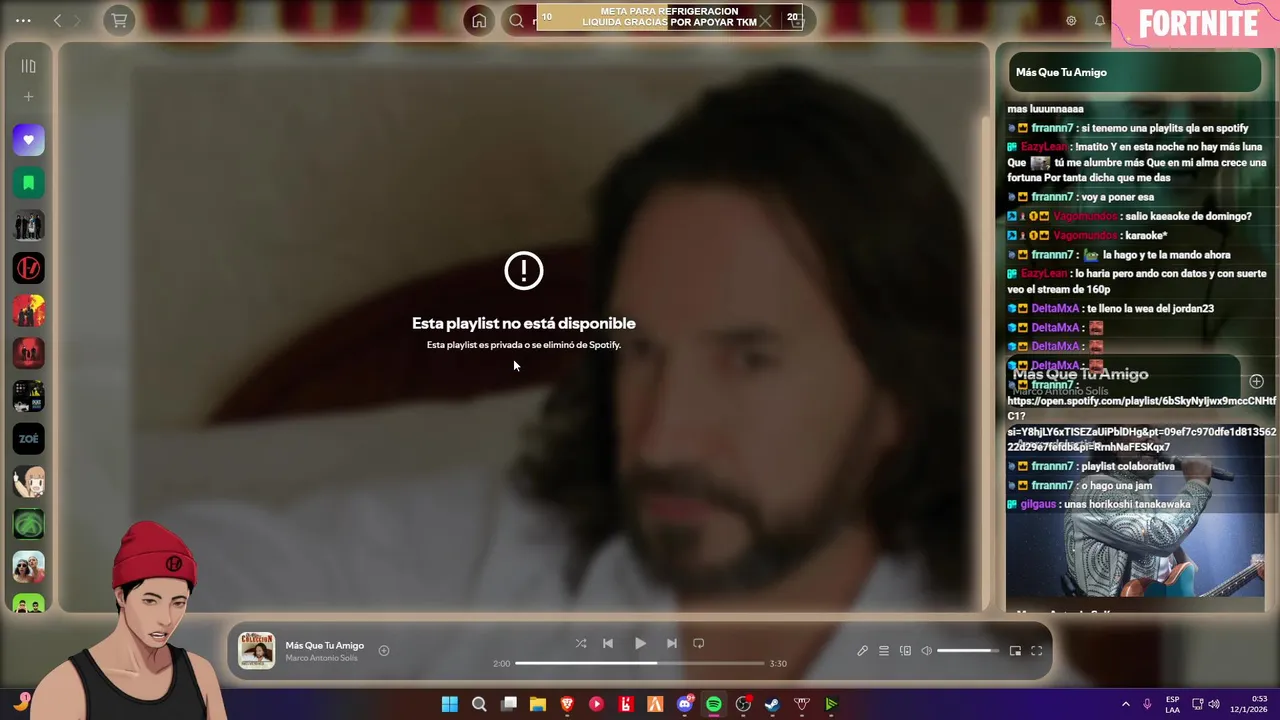Open the shopping cart icon in Spotify's top bar
The width and height of the screenshot is (1280, 720).
[x=119, y=20]
